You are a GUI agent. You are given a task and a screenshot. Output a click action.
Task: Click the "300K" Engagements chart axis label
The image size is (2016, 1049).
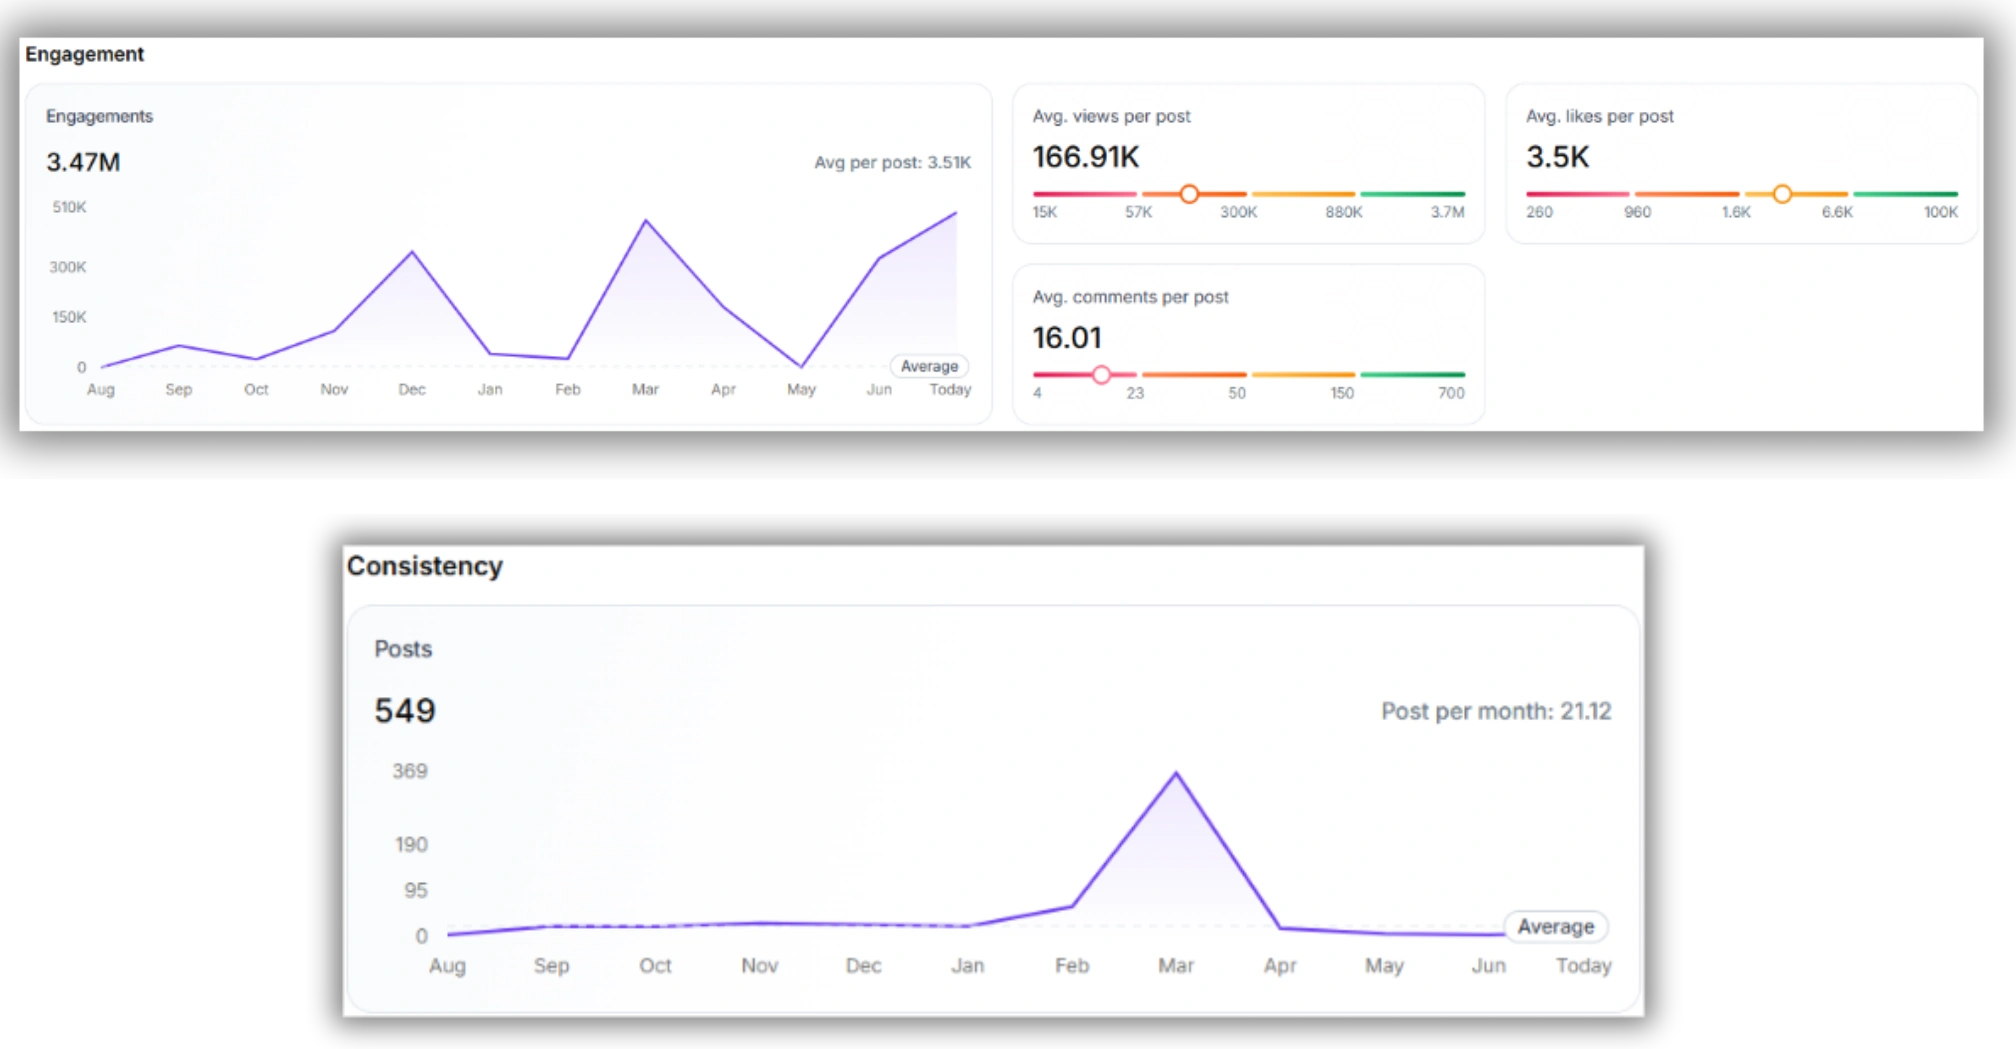click(68, 267)
